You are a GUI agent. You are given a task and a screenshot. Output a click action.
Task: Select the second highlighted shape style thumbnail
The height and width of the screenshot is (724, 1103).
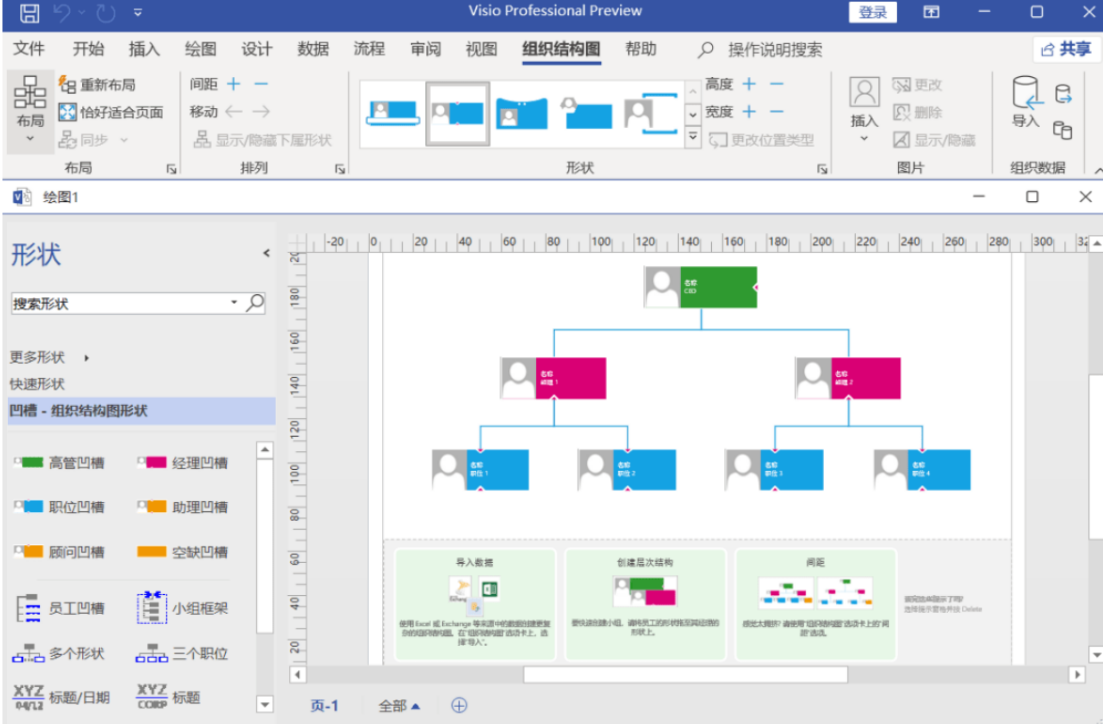tap(457, 113)
